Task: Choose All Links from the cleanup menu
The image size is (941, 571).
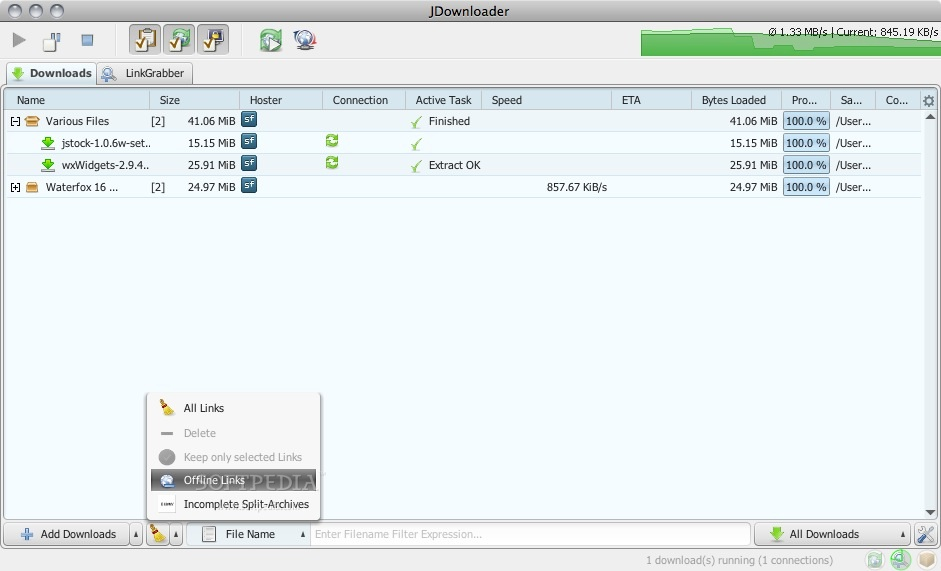Action: point(233,408)
